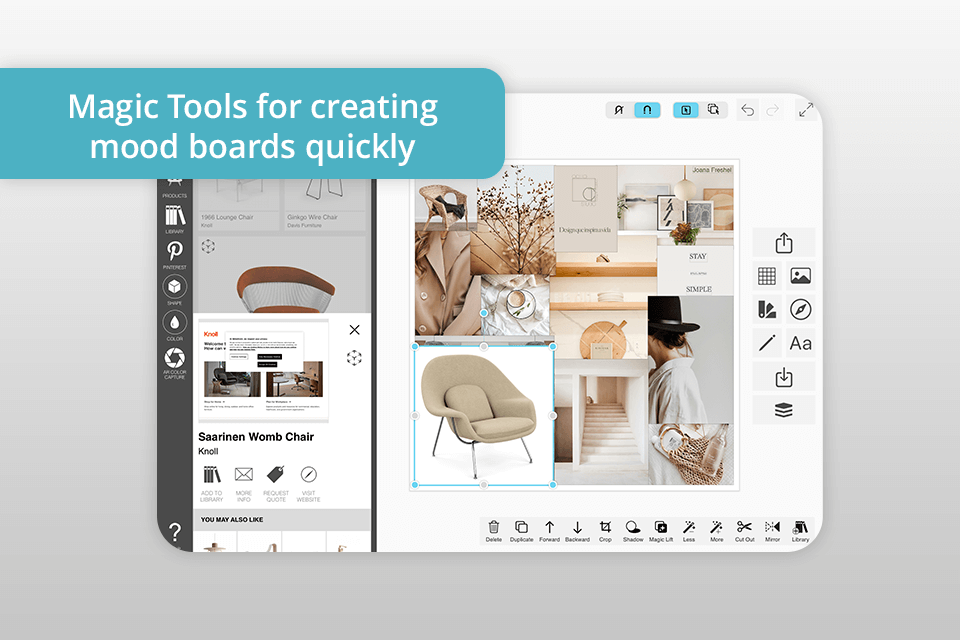Click the Saarinen Womb Chair title
This screenshot has height=640, width=960.
(256, 437)
